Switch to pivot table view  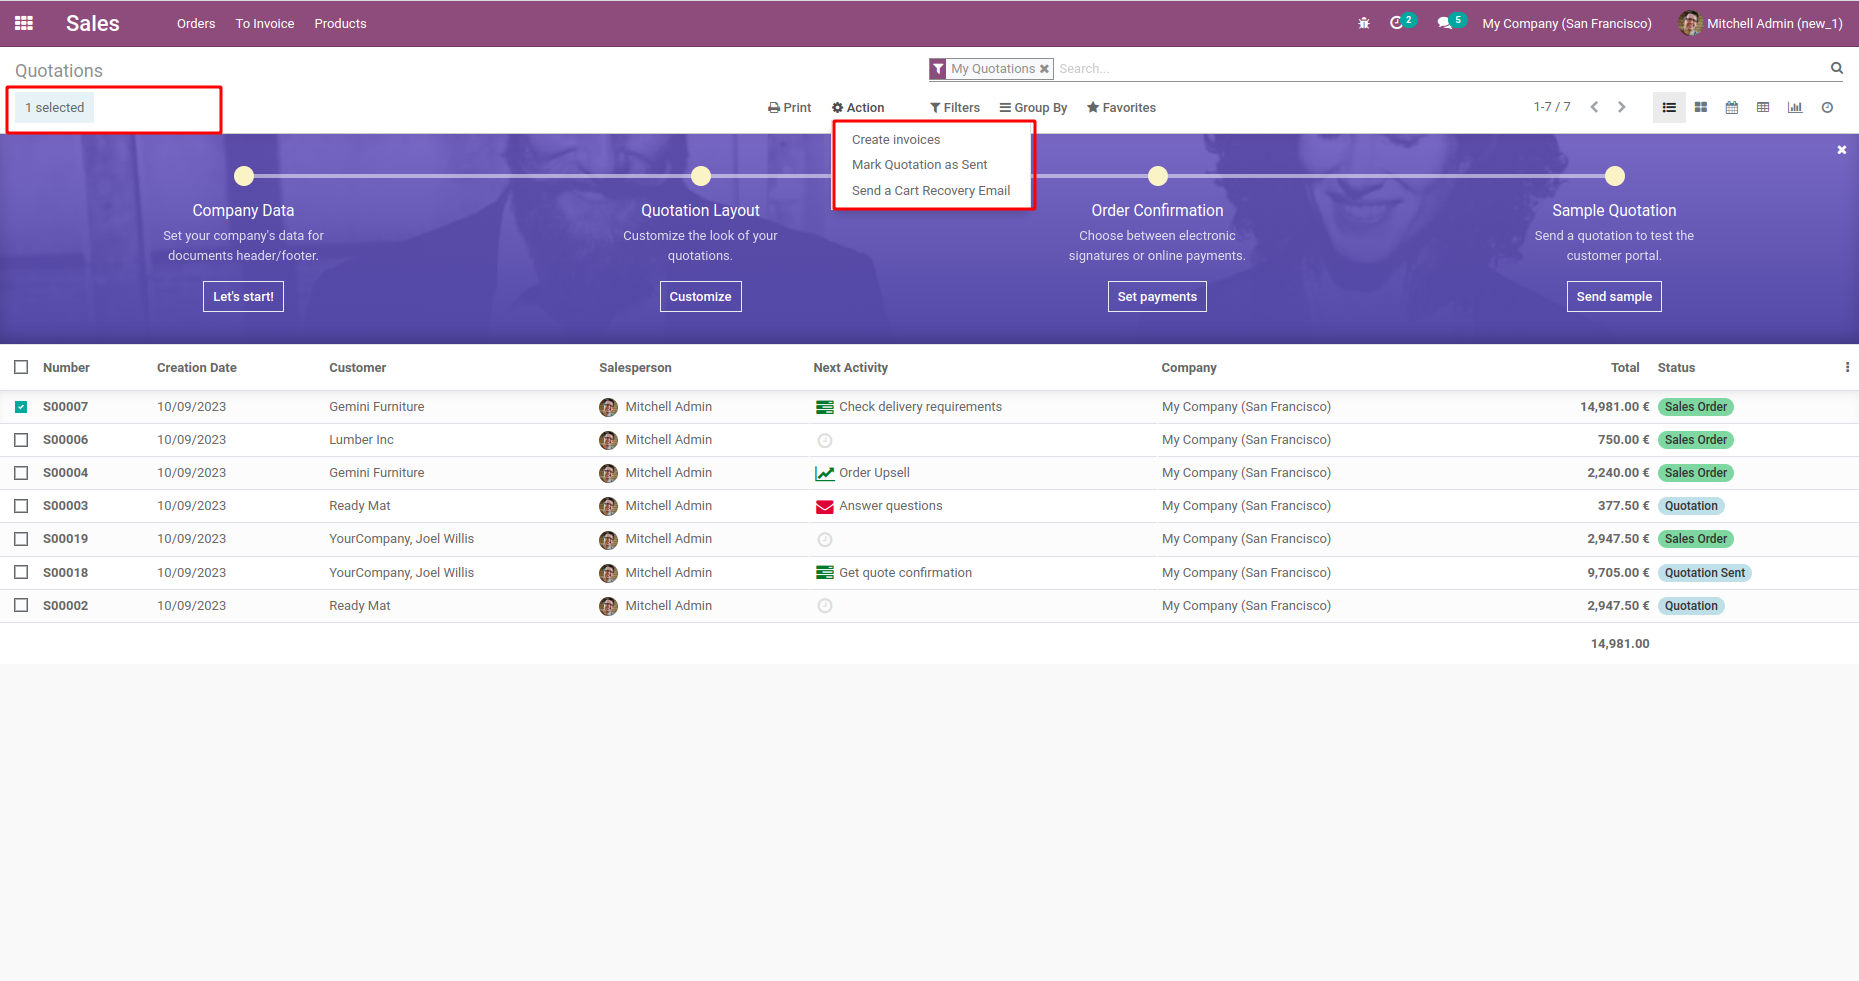tap(1763, 108)
